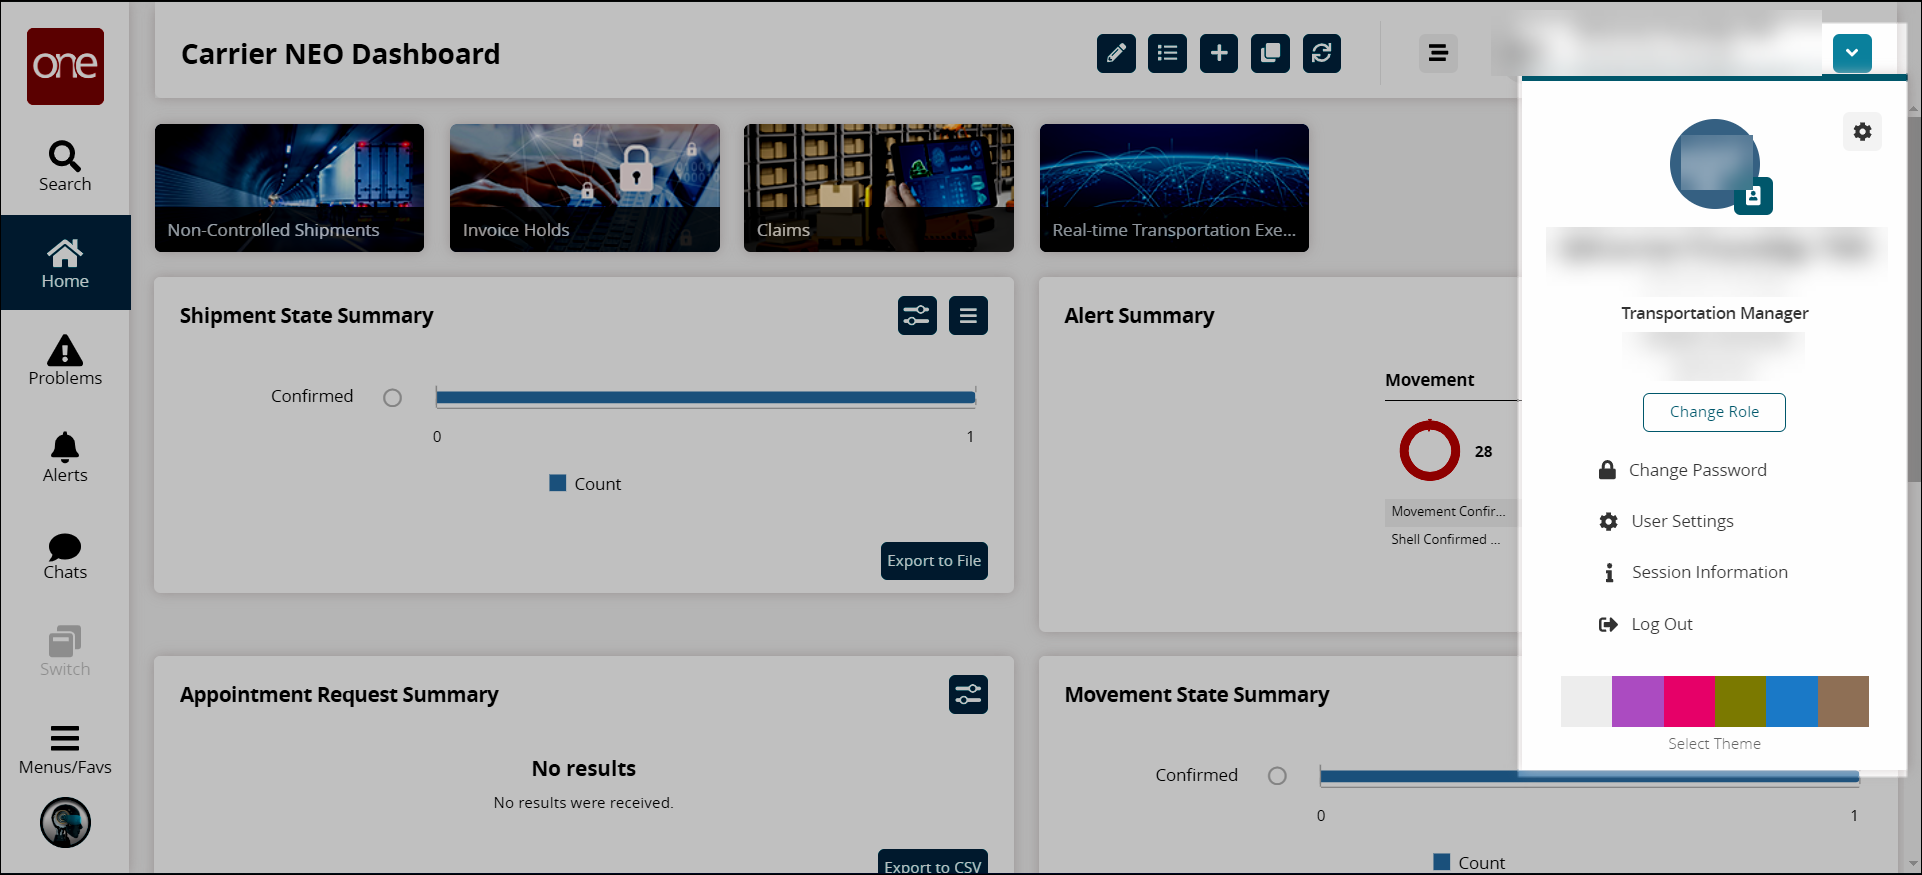Click the pencil edit dashboard icon

(1116, 53)
